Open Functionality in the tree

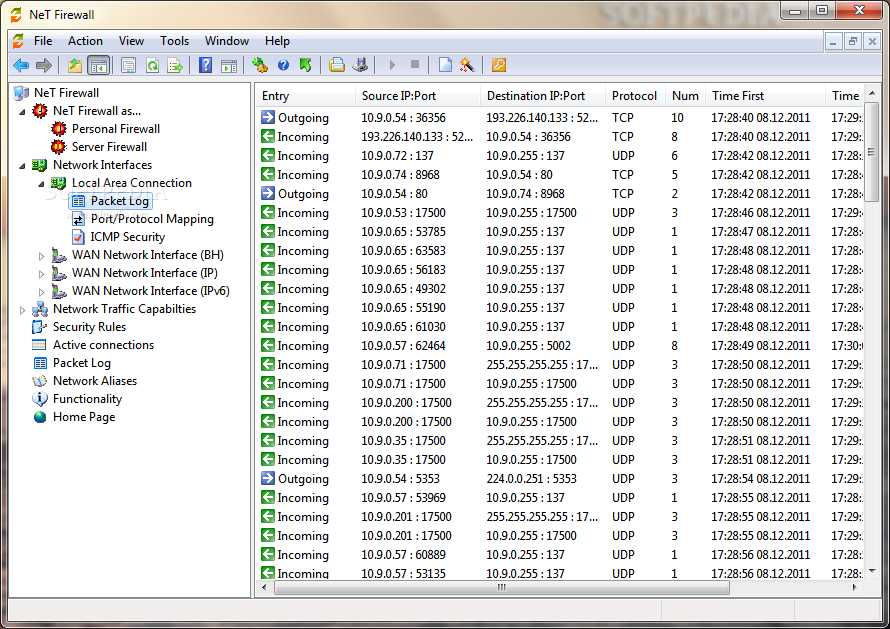coord(87,399)
